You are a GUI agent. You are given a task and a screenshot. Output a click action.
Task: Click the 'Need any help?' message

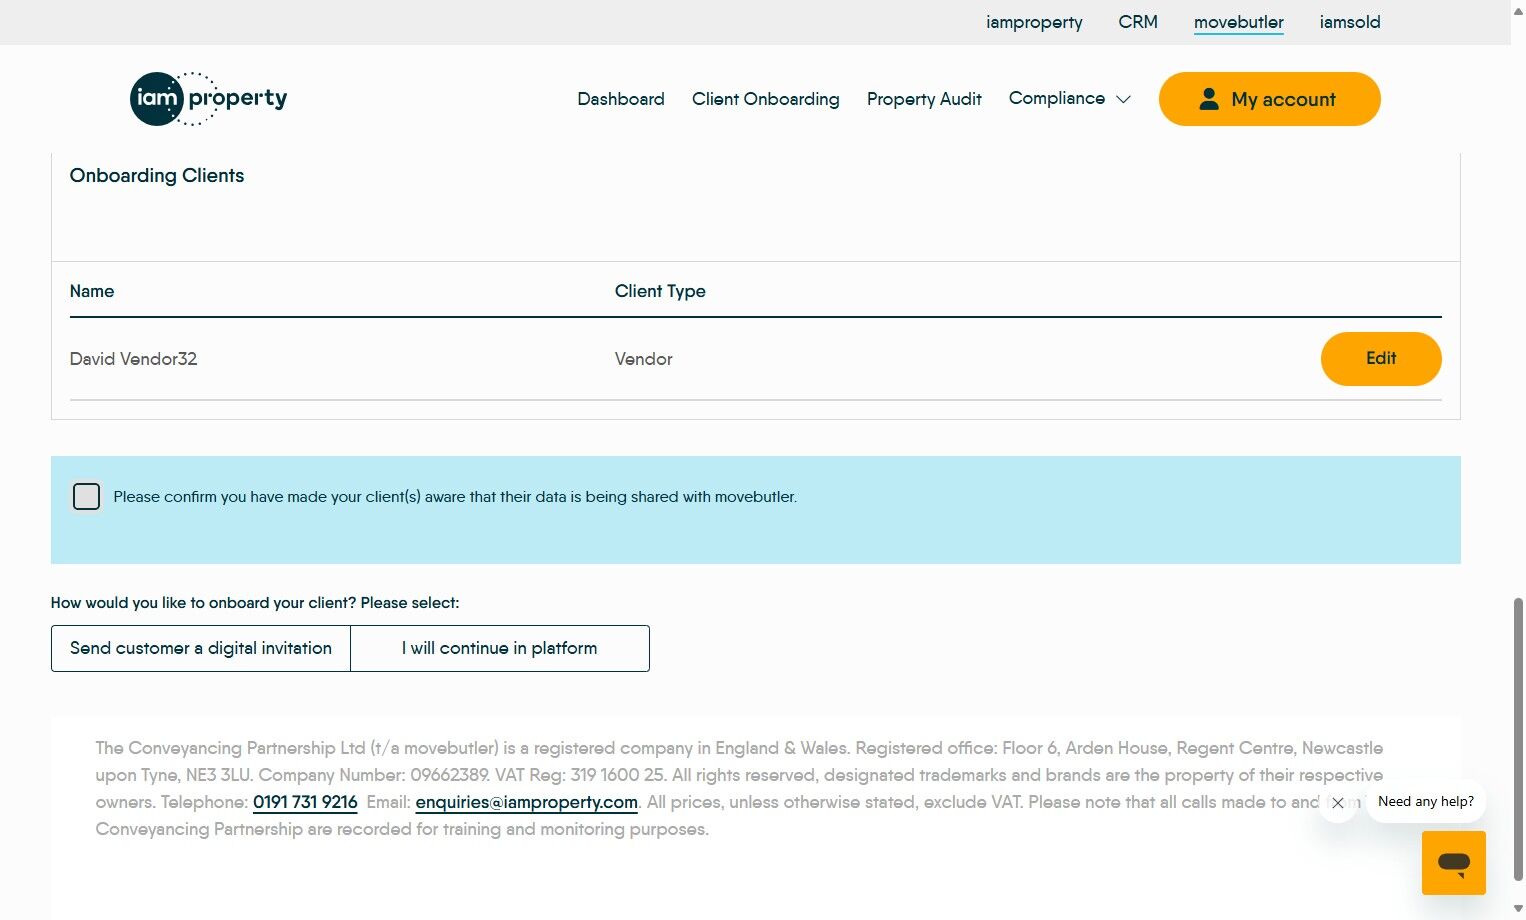1426,802
